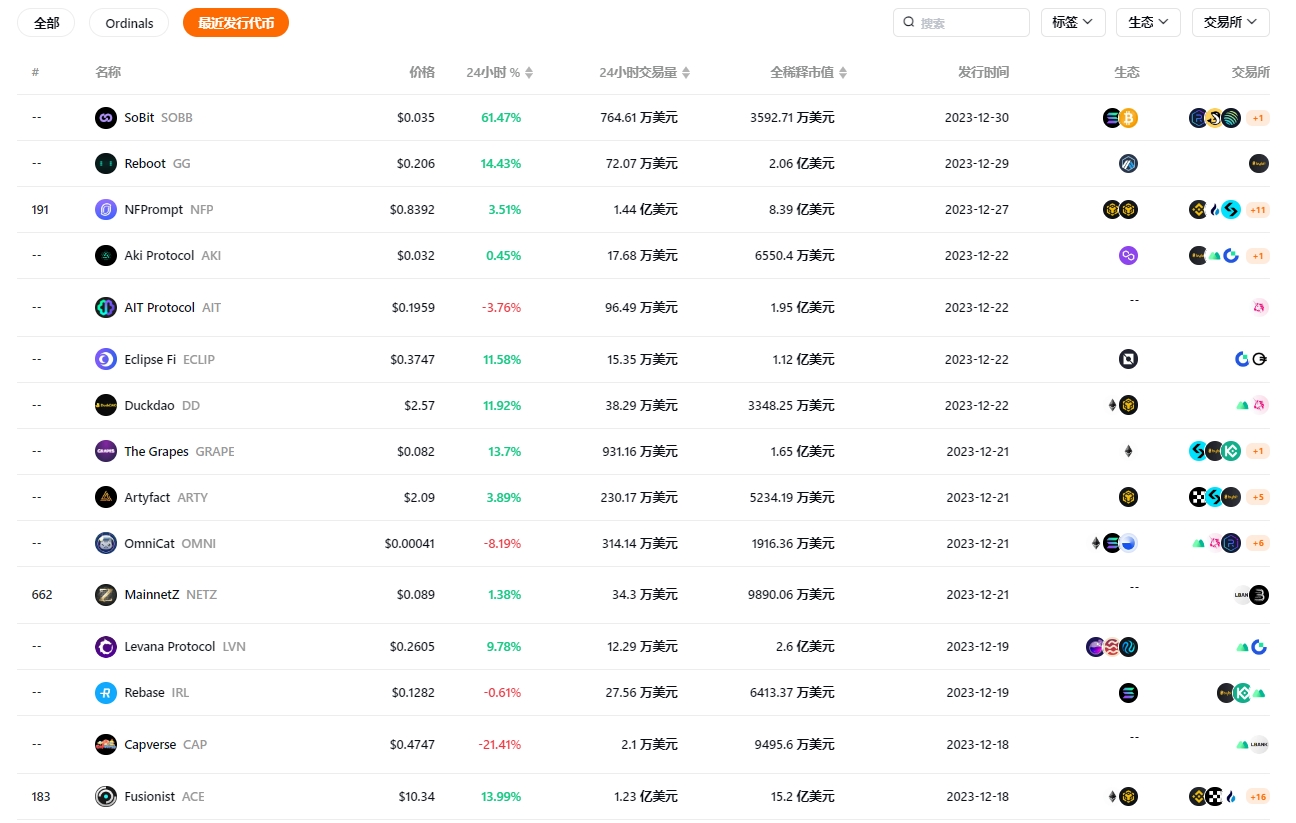1296x823 pixels.
Task: Click the $10.34 price of Fusionist
Action: click(416, 797)
